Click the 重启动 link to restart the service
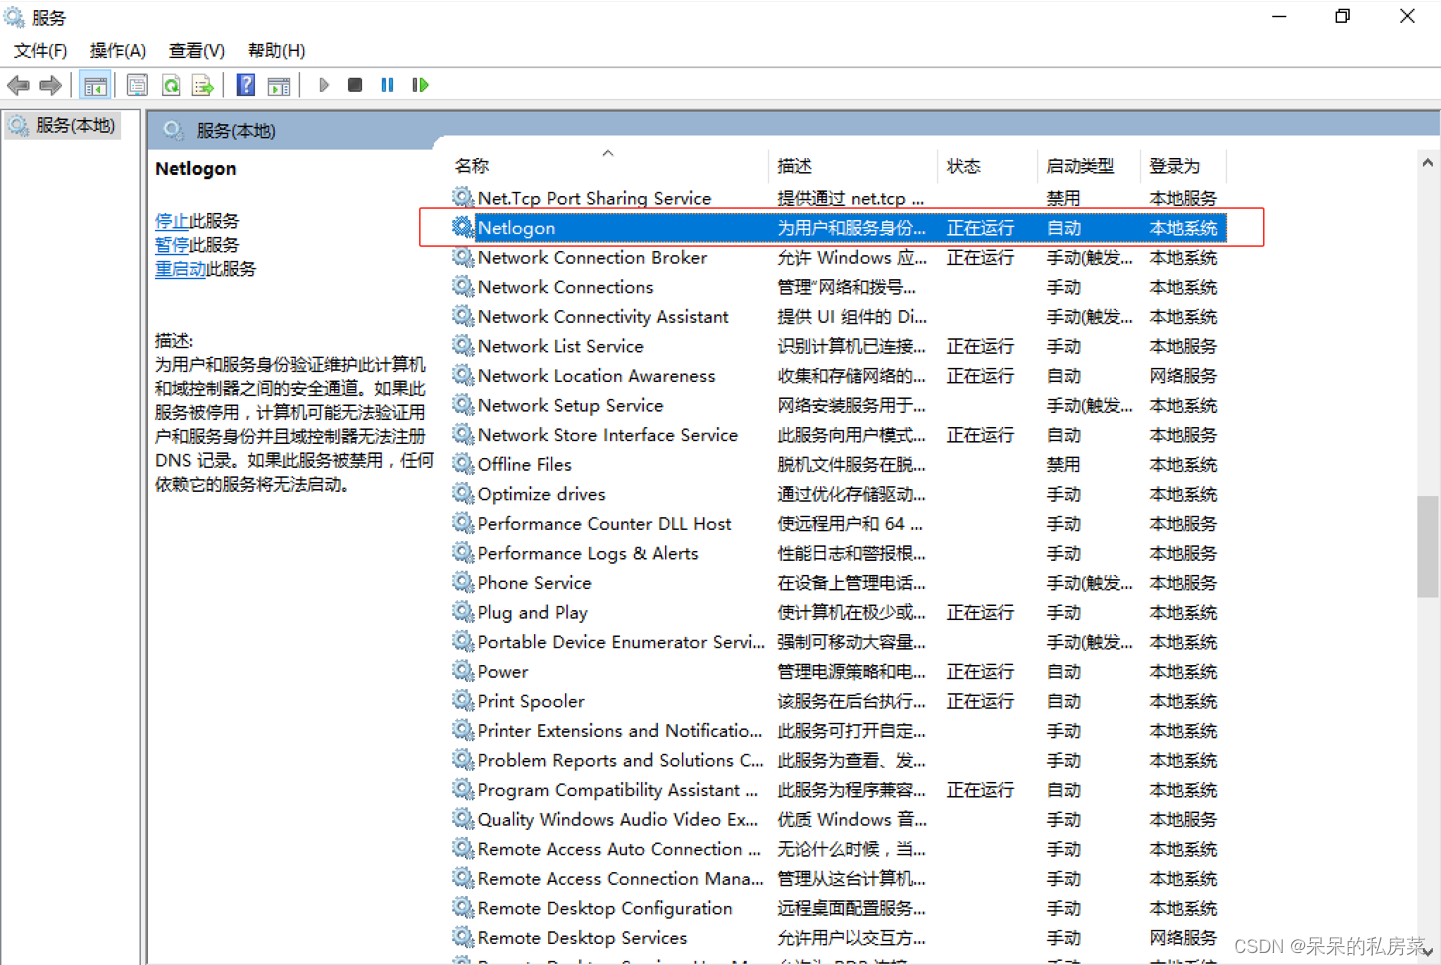 180,269
